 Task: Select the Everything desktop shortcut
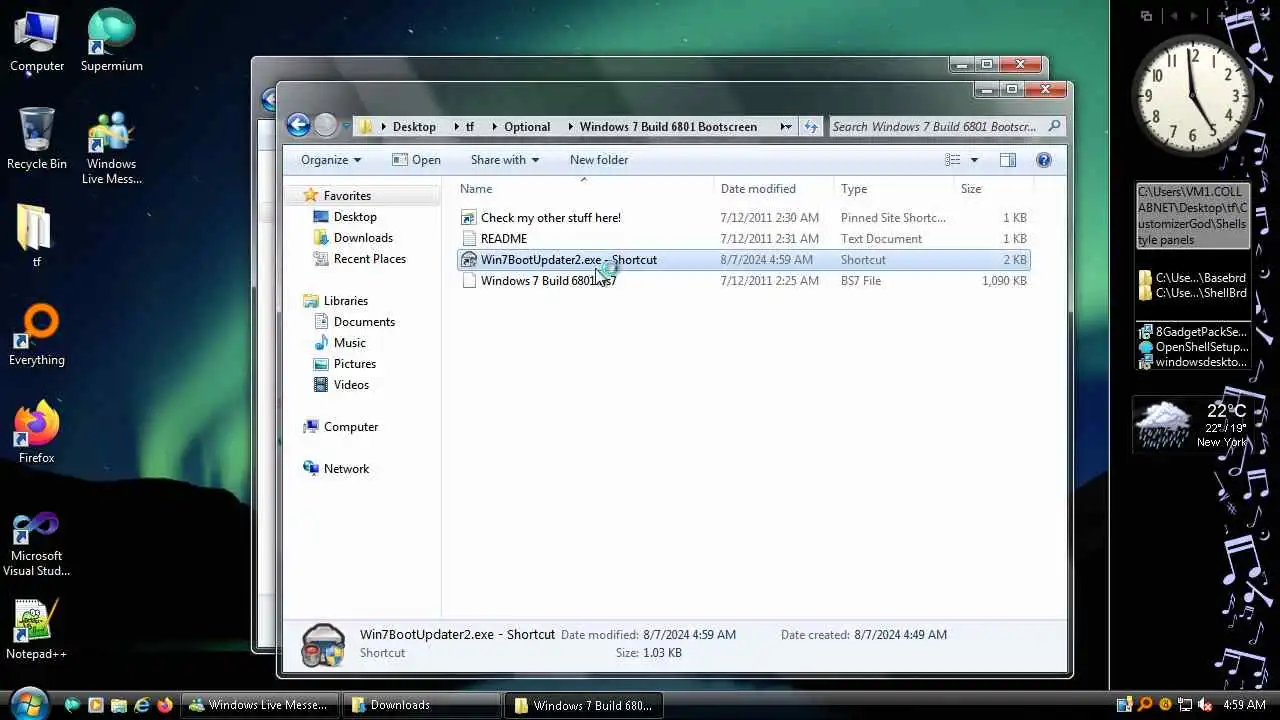(37, 335)
